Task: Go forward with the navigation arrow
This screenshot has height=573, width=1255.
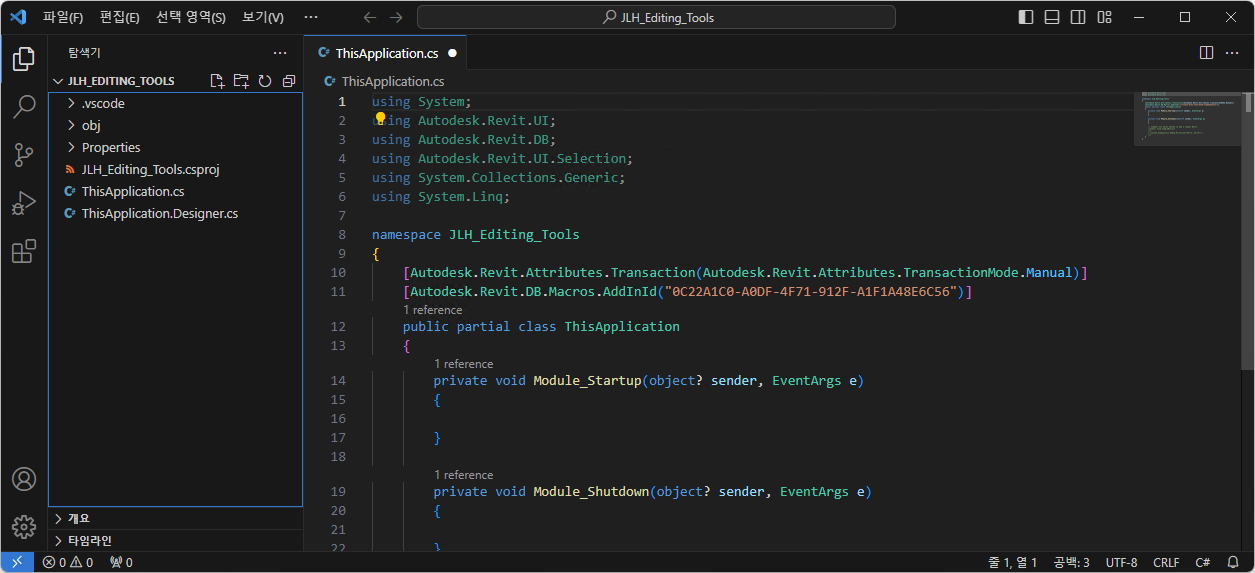Action: [396, 17]
